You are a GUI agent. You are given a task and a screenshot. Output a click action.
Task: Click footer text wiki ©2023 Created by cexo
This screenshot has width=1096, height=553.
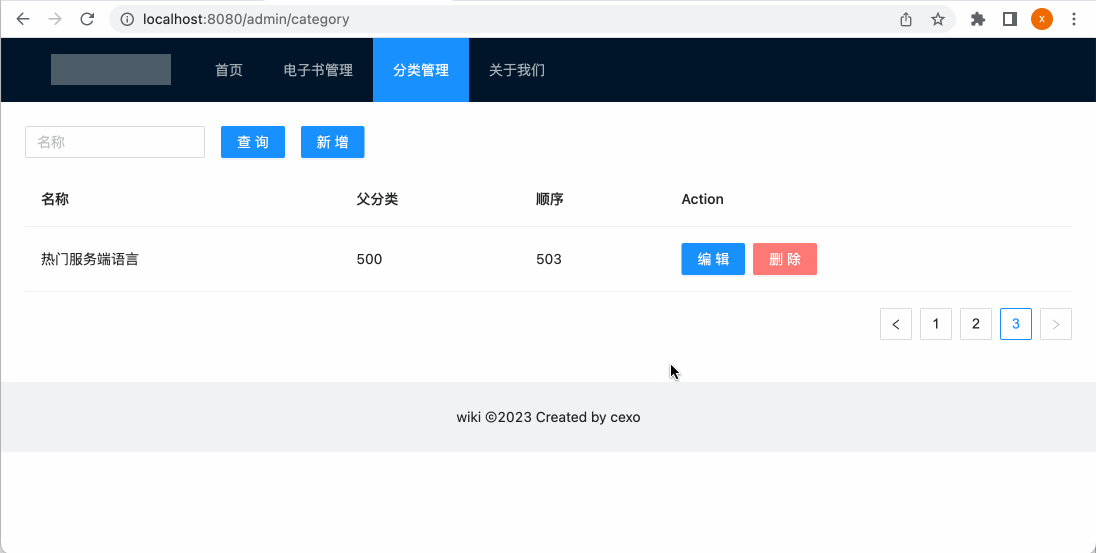pos(548,417)
